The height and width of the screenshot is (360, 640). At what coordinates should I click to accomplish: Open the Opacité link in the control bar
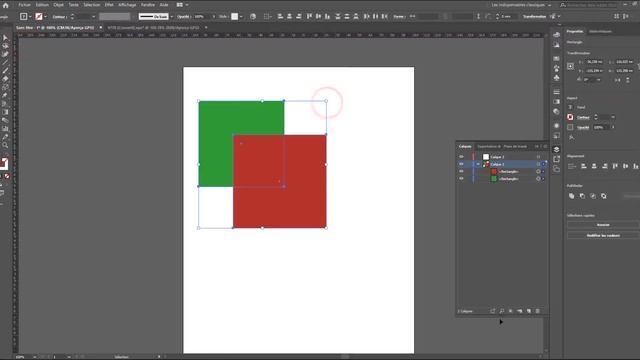184,17
